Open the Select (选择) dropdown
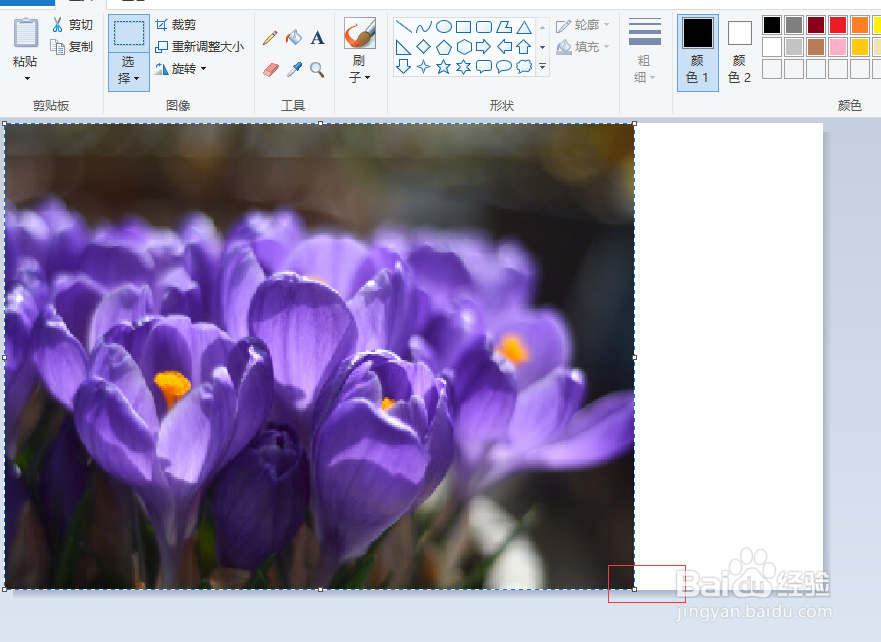The width and height of the screenshot is (881, 642). tap(129, 70)
